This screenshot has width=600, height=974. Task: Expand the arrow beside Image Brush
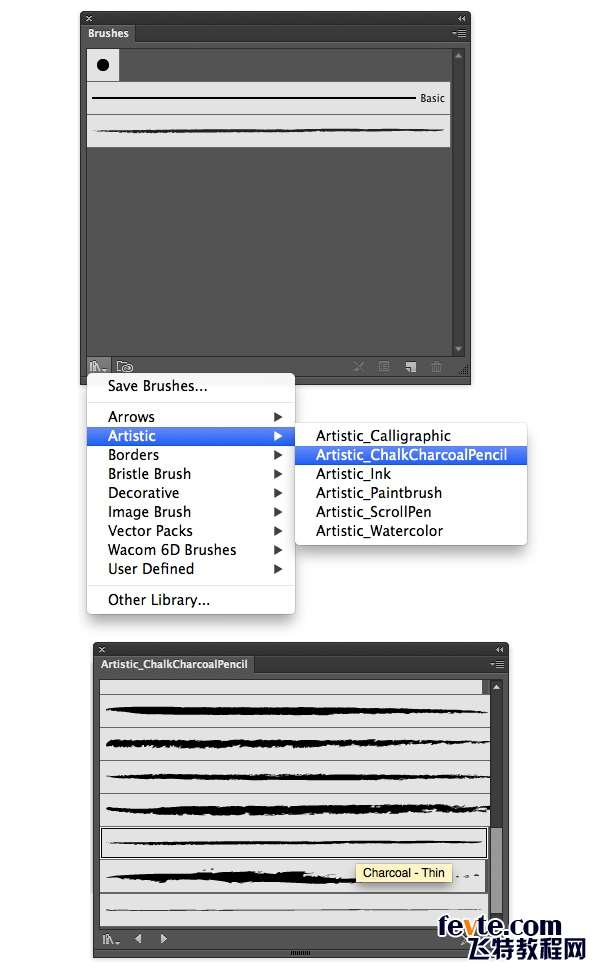coord(278,512)
